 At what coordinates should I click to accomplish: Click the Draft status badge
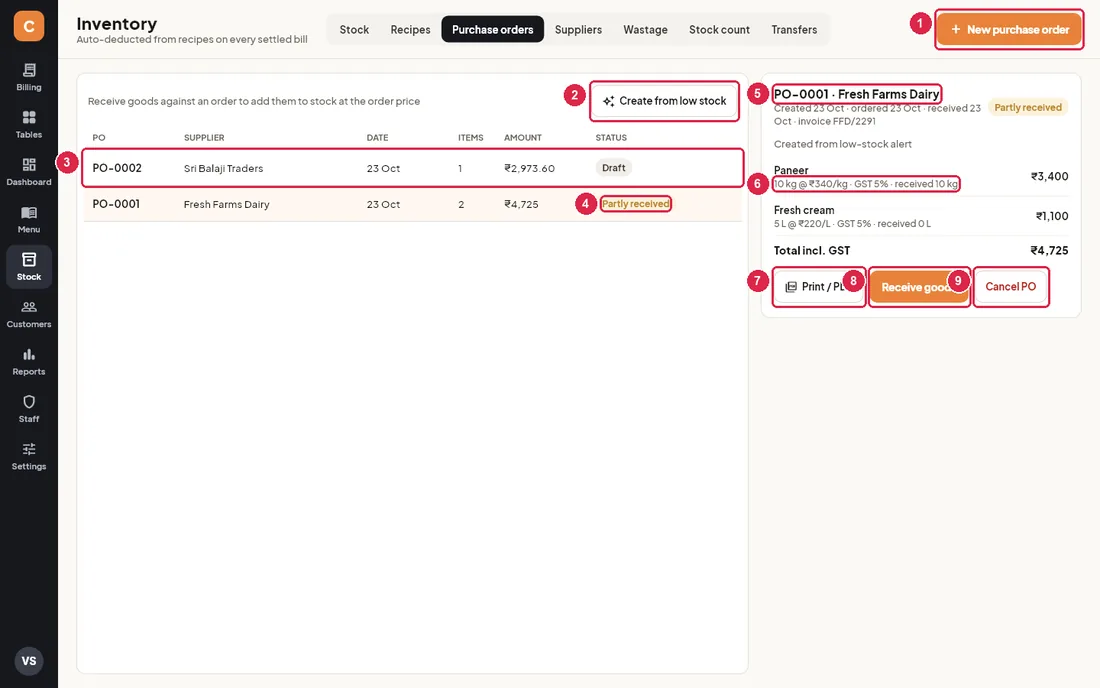pyautogui.click(x=613, y=168)
